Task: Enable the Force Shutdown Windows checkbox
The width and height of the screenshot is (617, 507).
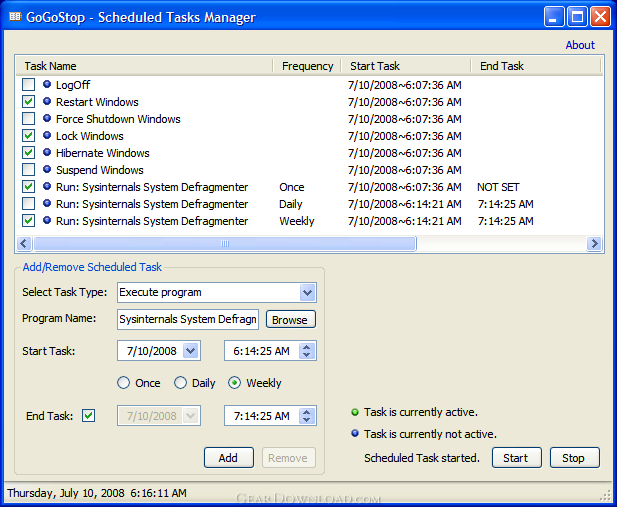Action: [28, 118]
